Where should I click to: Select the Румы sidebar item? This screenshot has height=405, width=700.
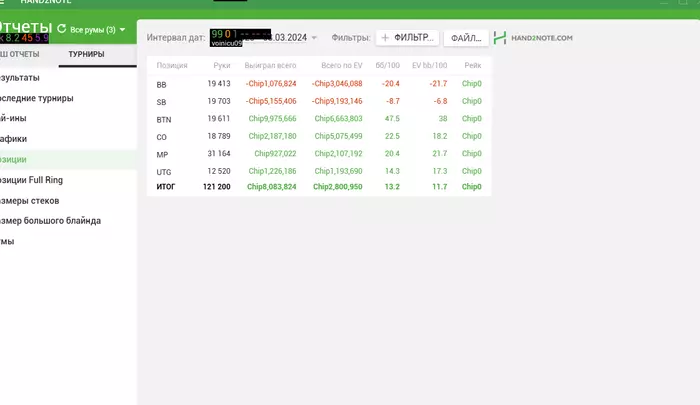point(7,242)
